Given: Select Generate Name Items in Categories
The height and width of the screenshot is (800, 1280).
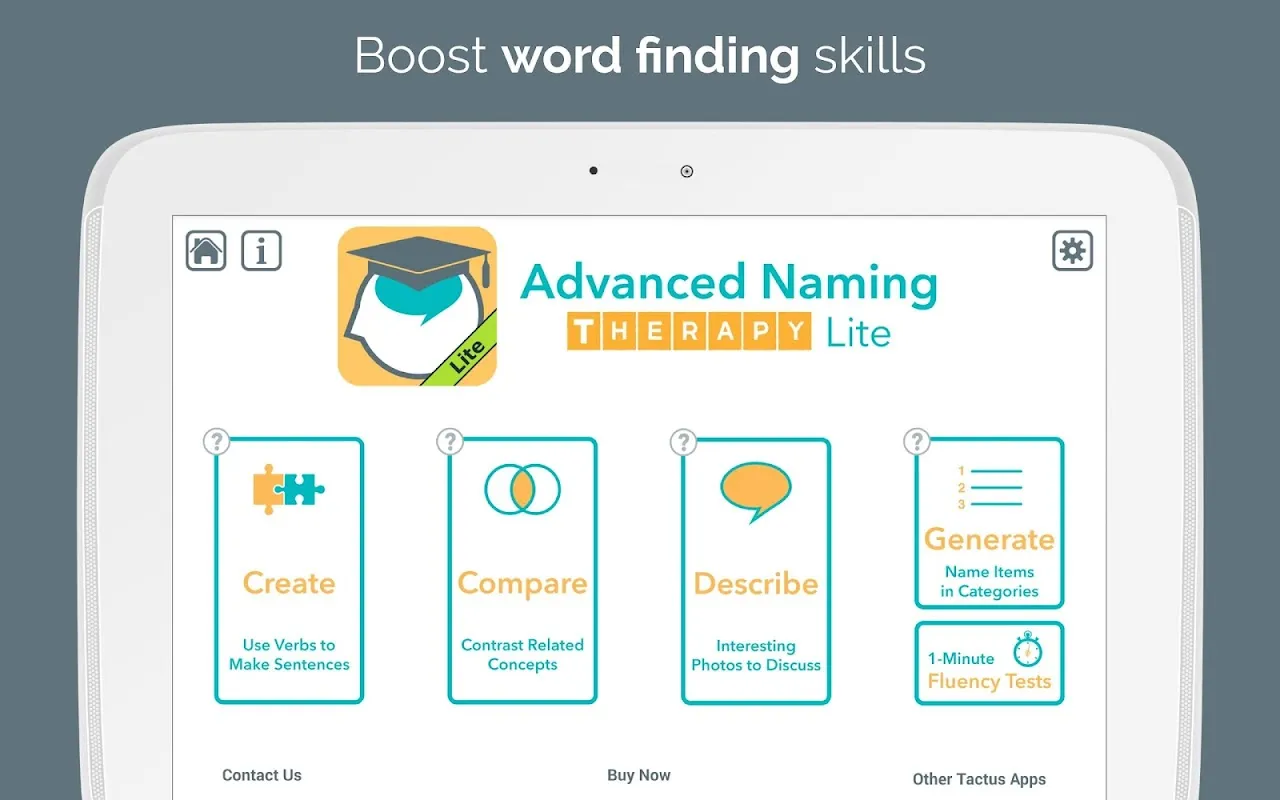Looking at the screenshot, I should [x=989, y=560].
